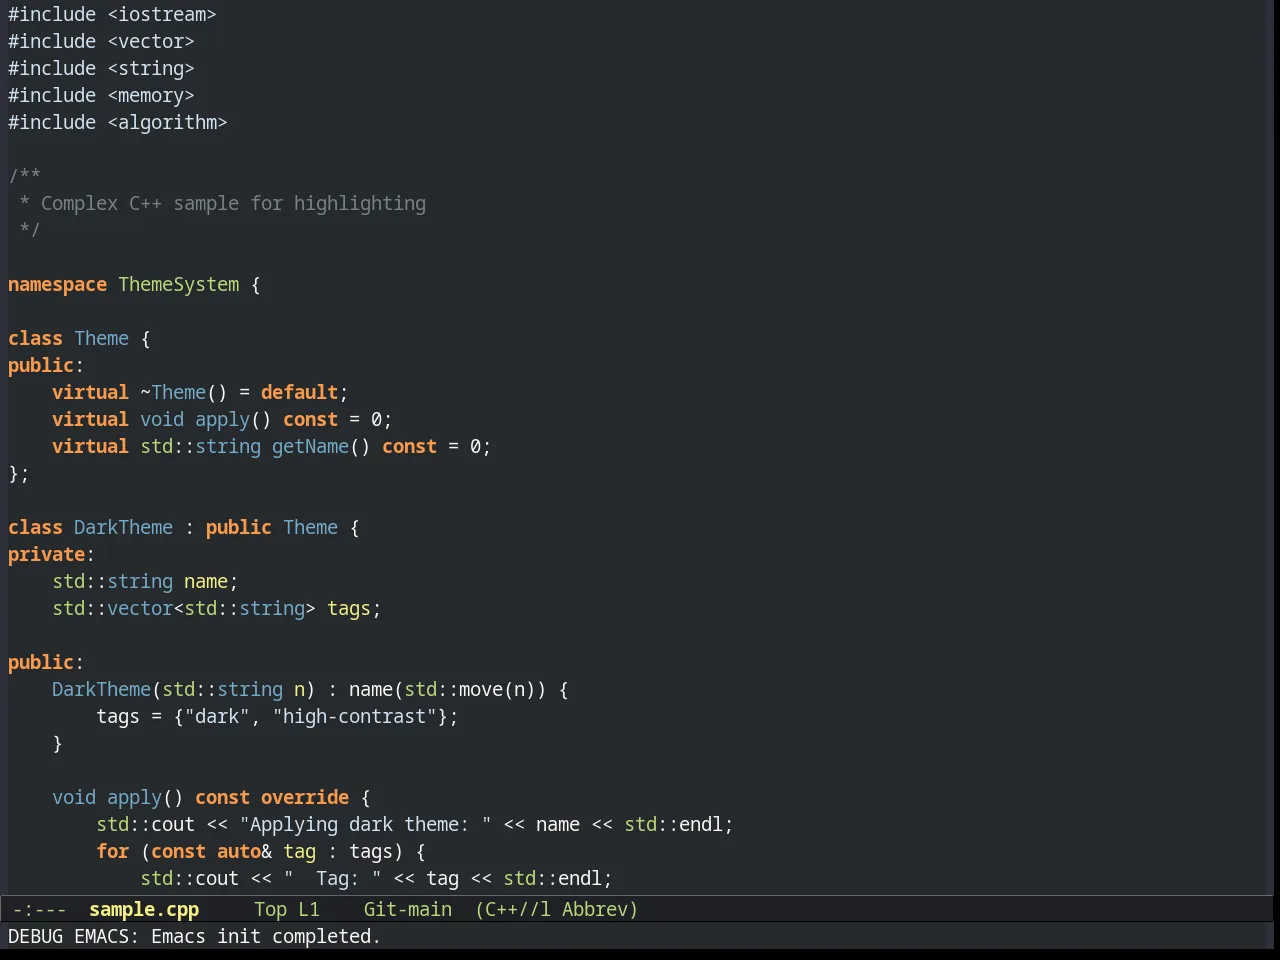Click the sample.cpp buffer name in mode line
Image resolution: width=1280 pixels, height=960 pixels.
click(x=144, y=910)
